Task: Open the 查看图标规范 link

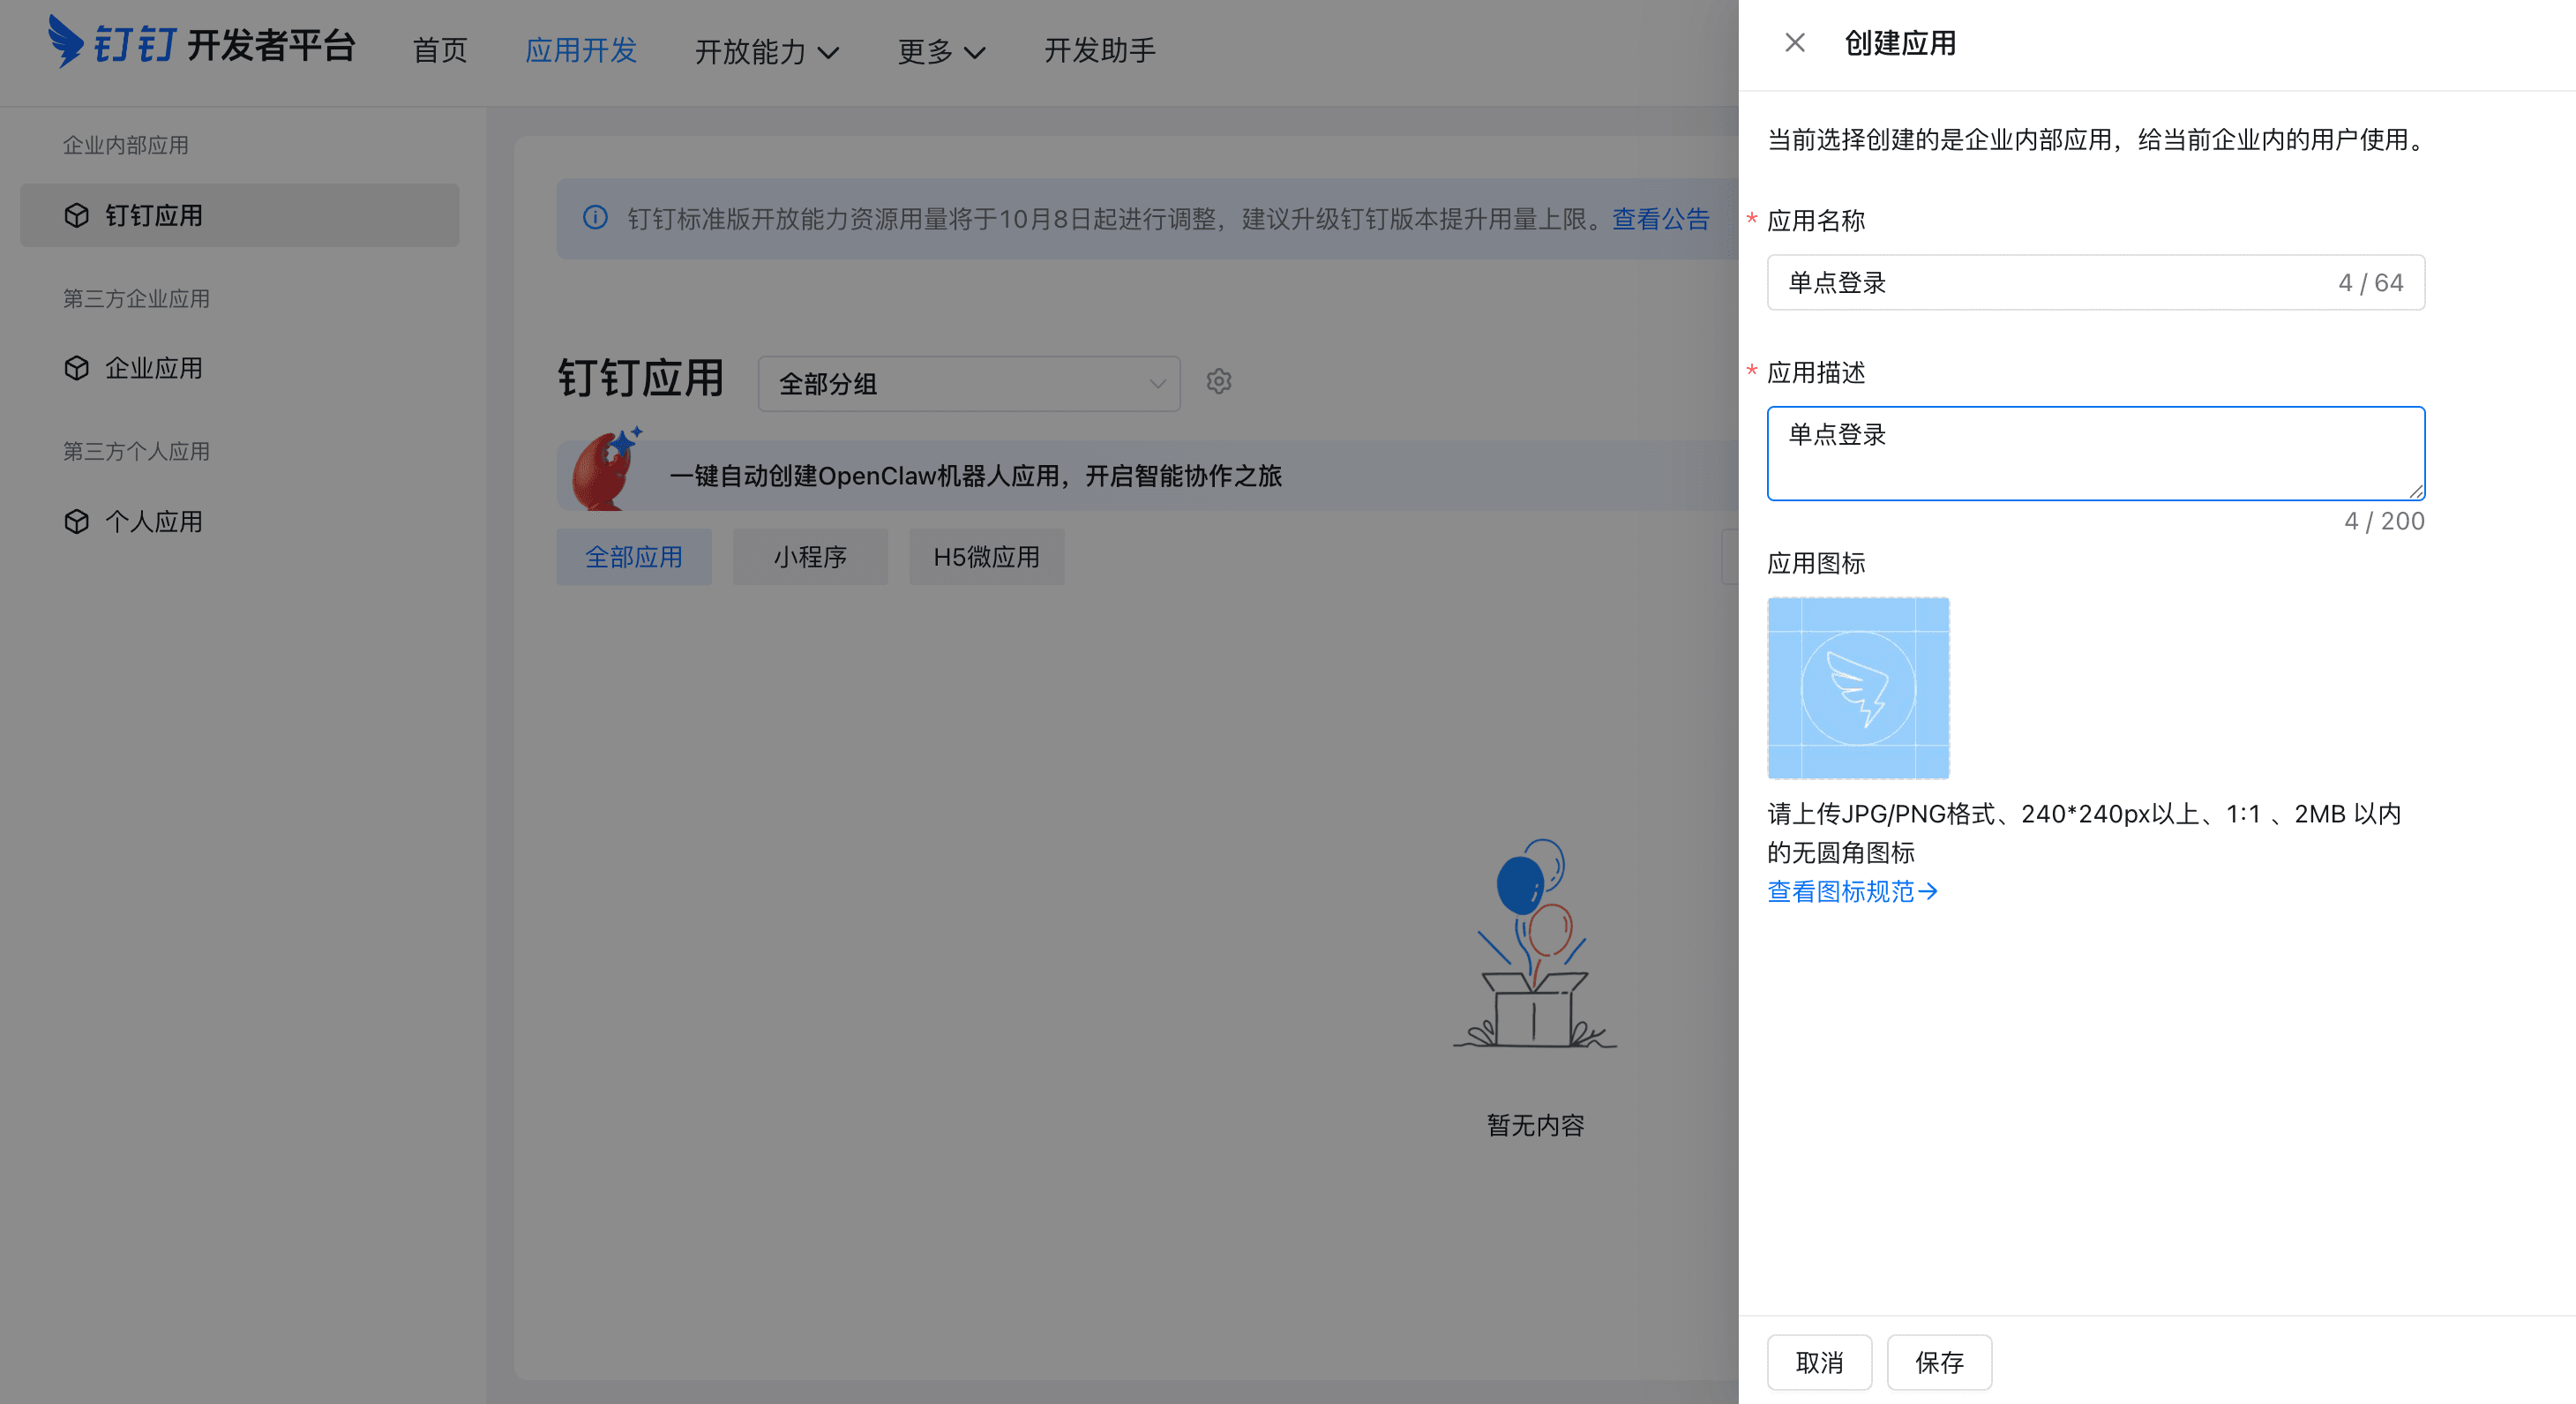Action: [x=1851, y=891]
